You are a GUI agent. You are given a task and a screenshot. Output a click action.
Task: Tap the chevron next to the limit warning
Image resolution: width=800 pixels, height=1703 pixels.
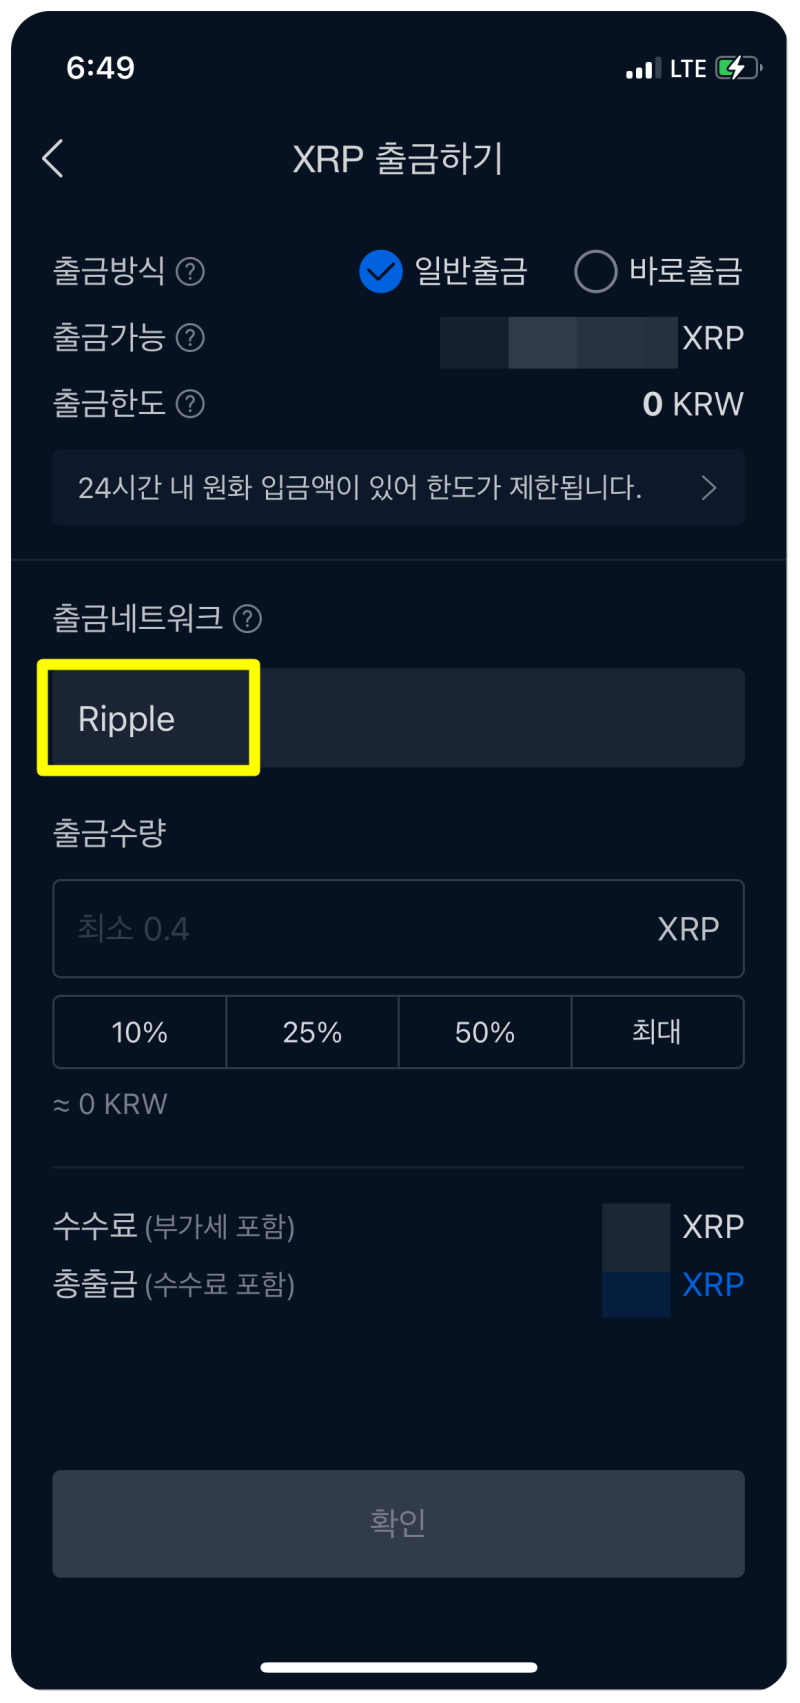(710, 487)
